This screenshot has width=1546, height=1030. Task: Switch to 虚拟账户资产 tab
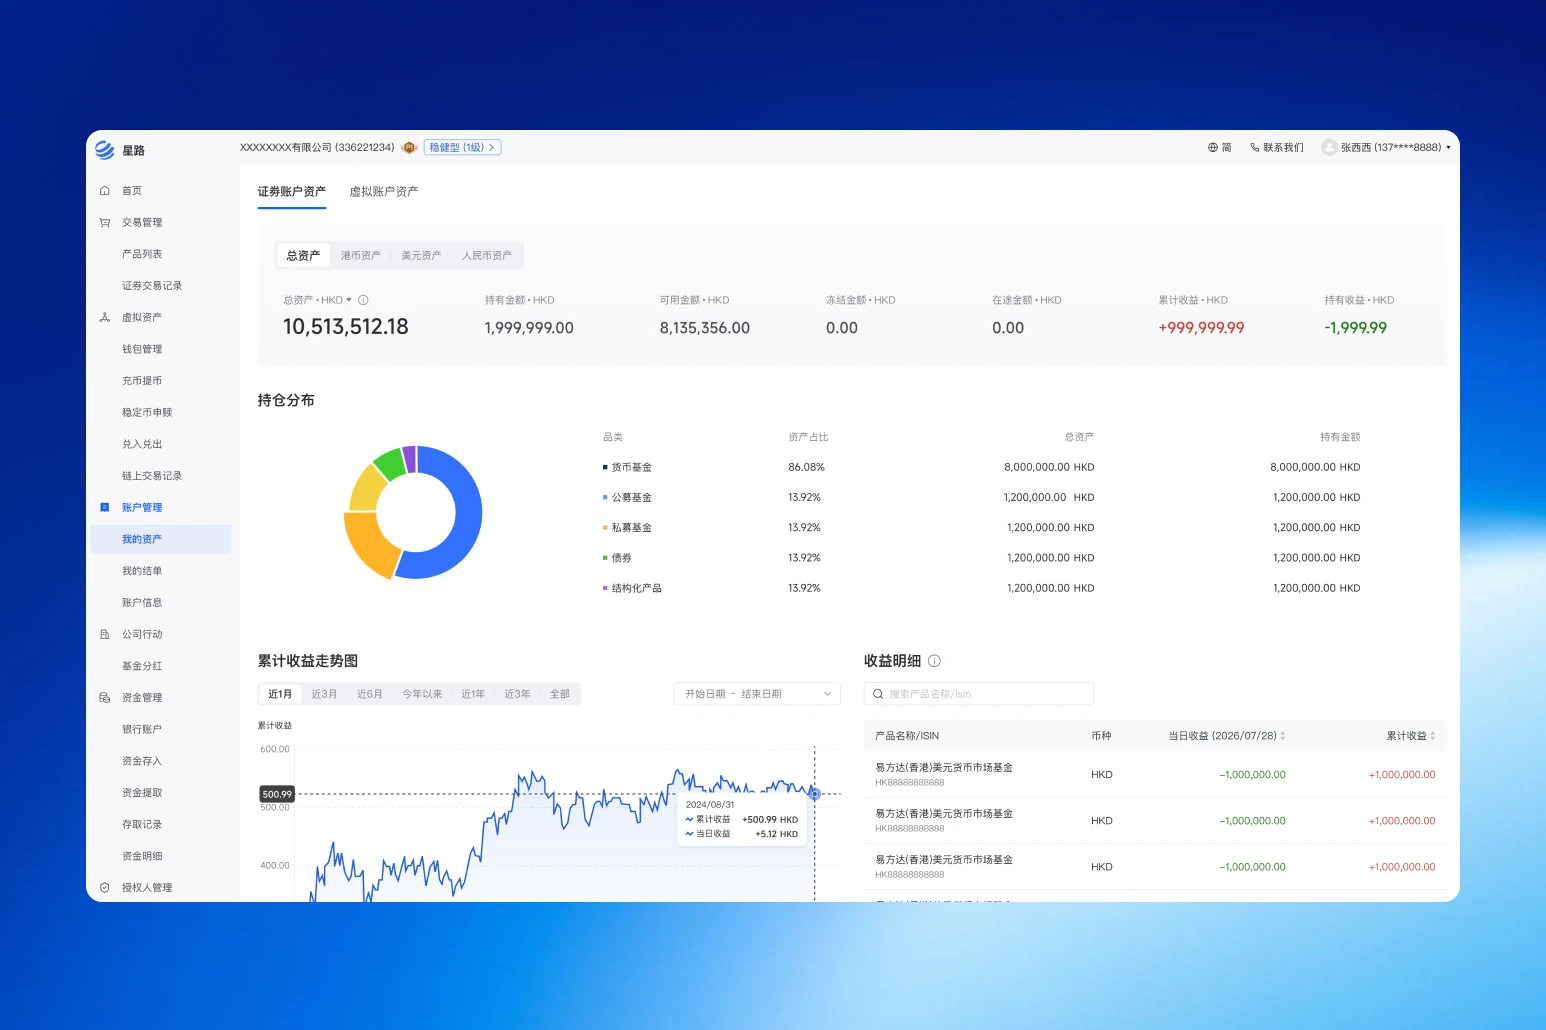384,191
